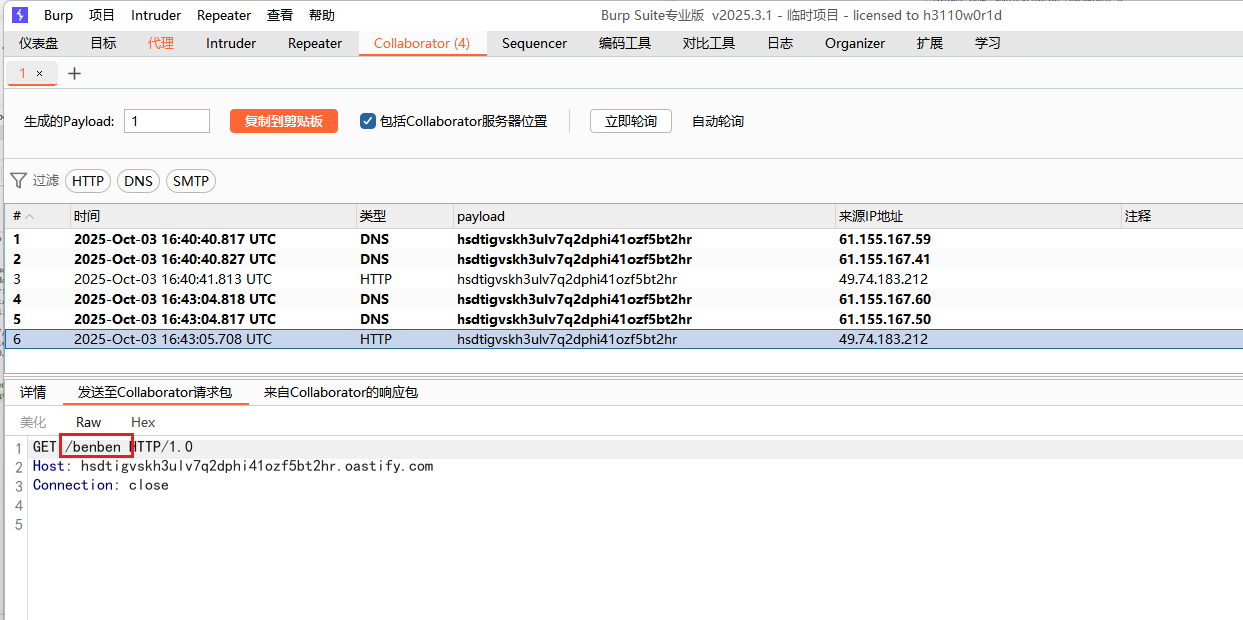Viewport: 1243px width, 620px height.
Task: Sort by the # column arrow
Action: pos(30,216)
